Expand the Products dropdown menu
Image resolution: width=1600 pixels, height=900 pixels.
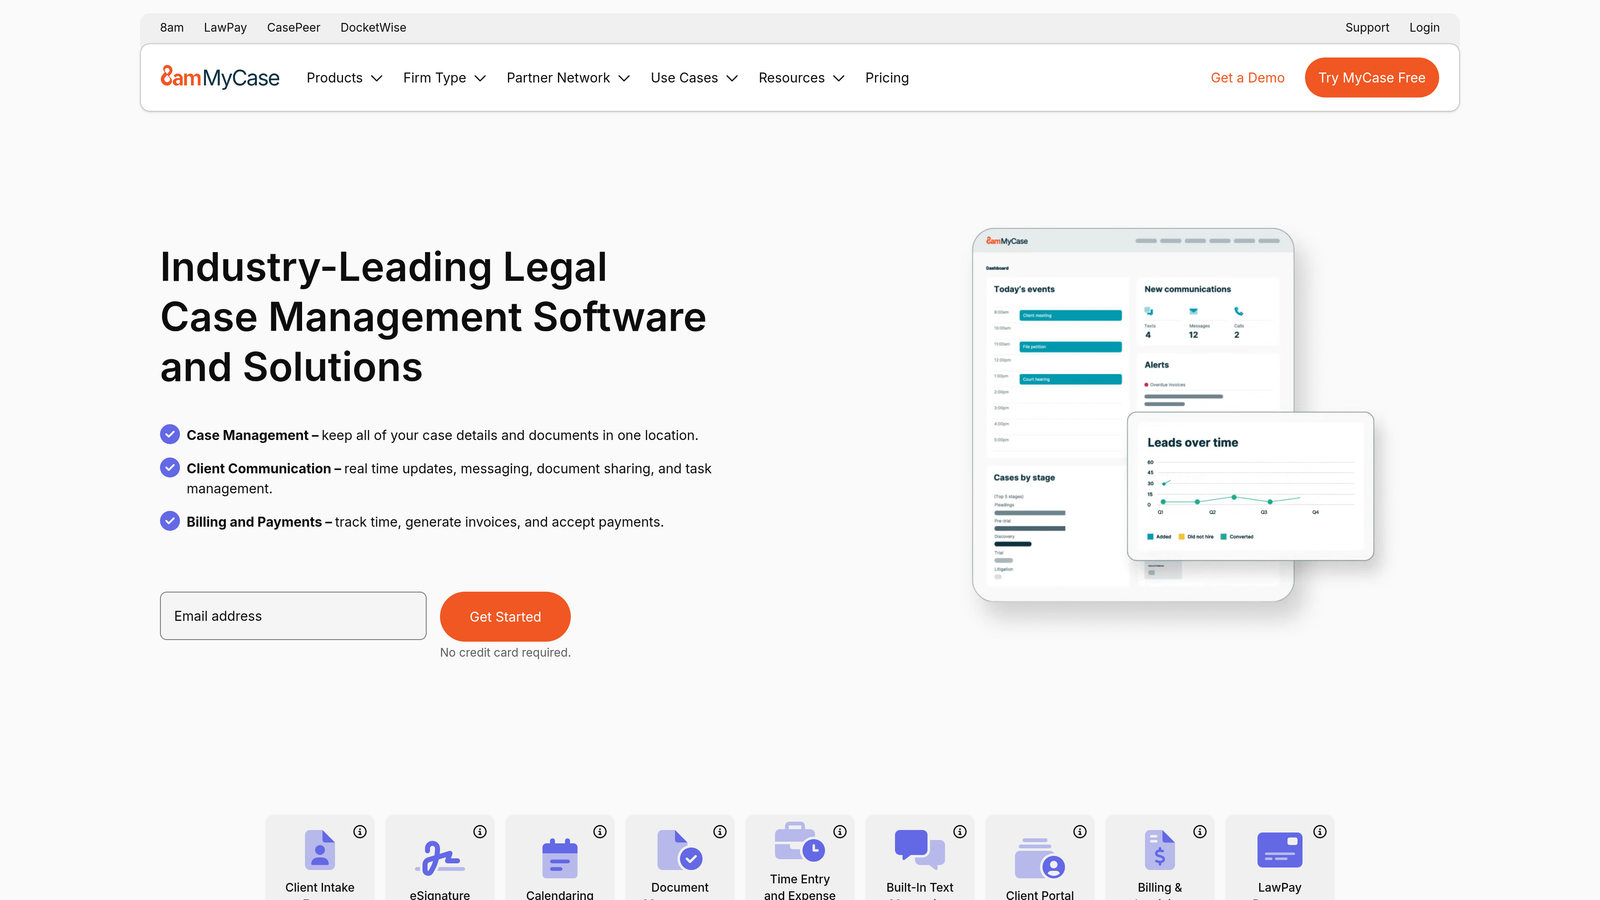pyautogui.click(x=344, y=78)
